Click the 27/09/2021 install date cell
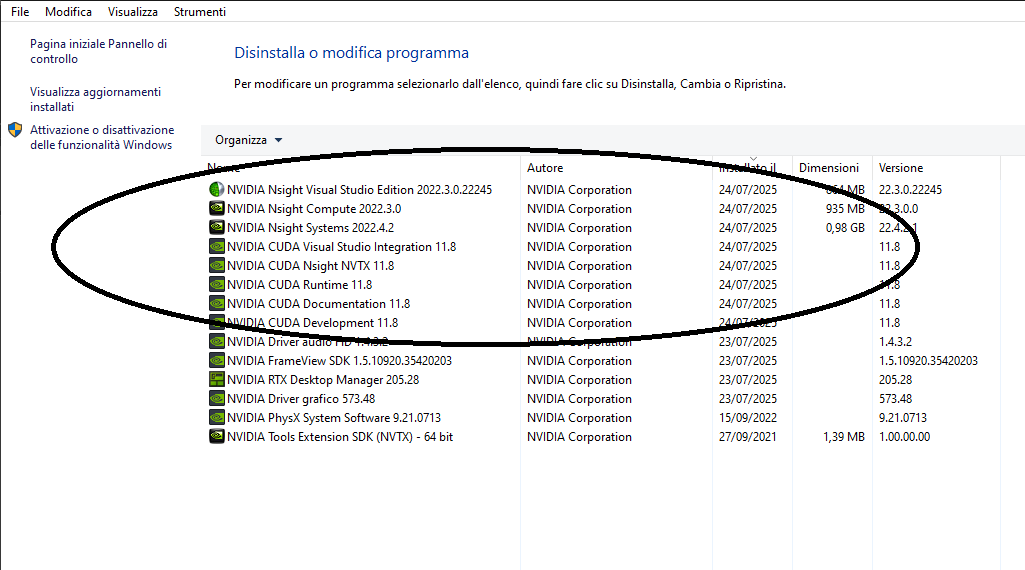The height and width of the screenshot is (570, 1025). point(748,436)
